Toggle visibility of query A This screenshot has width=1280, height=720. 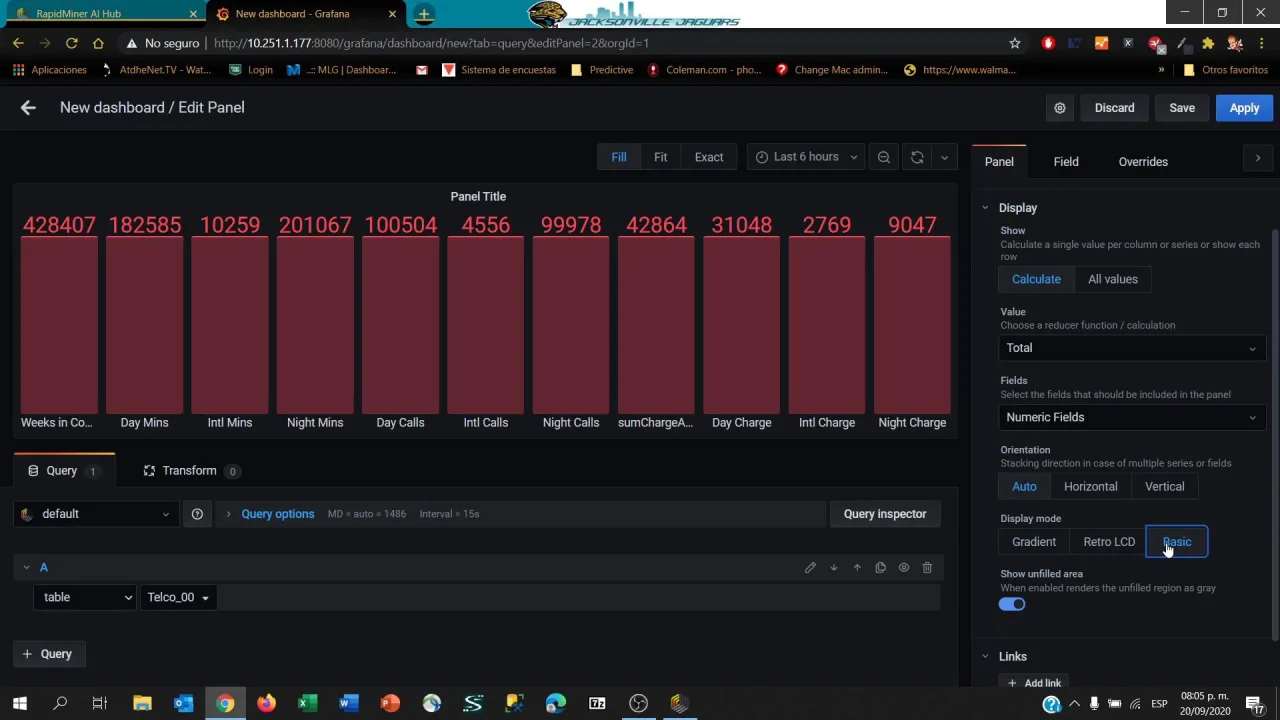click(904, 568)
